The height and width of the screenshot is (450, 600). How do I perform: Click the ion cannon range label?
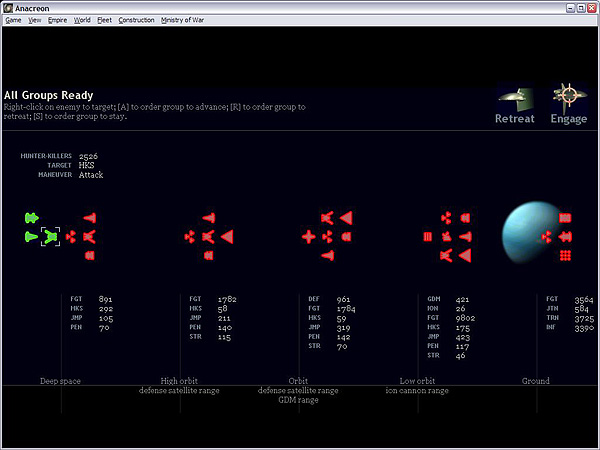pyautogui.click(x=417, y=391)
